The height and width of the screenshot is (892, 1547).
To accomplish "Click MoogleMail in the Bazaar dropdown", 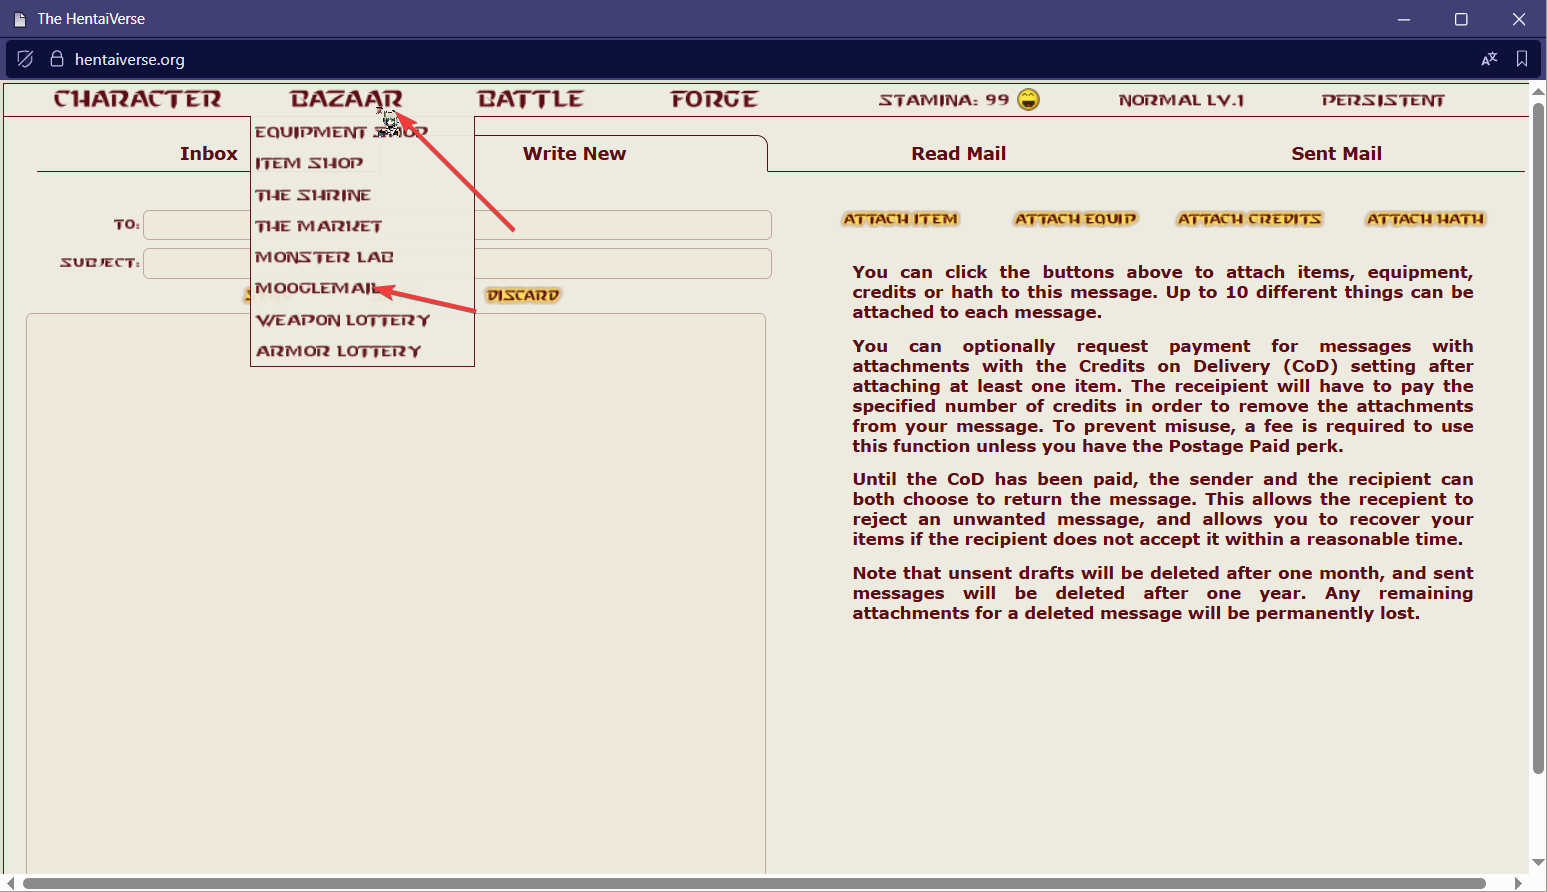I will pos(318,288).
